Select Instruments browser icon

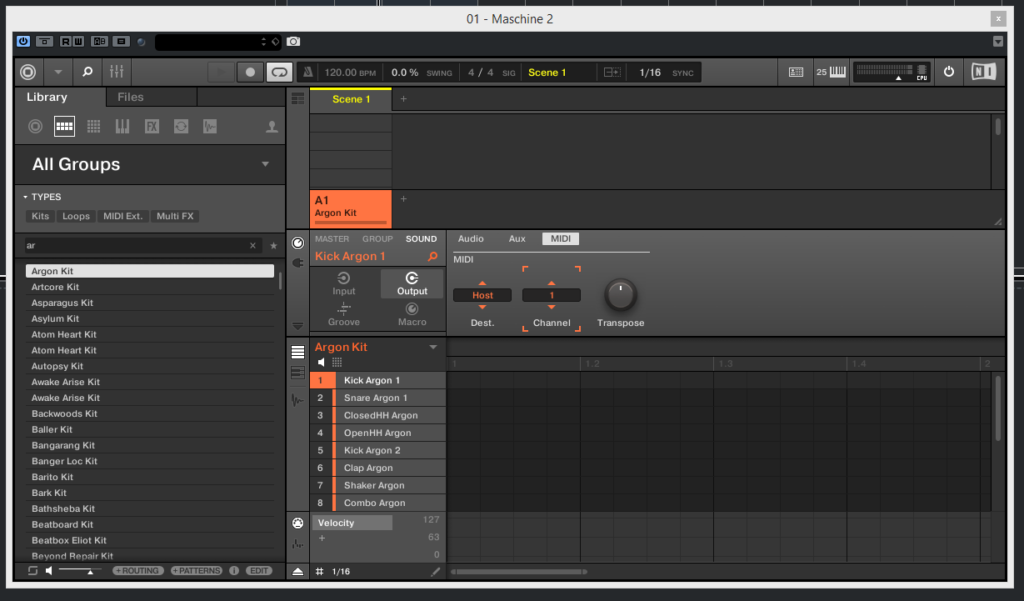click(x=122, y=127)
